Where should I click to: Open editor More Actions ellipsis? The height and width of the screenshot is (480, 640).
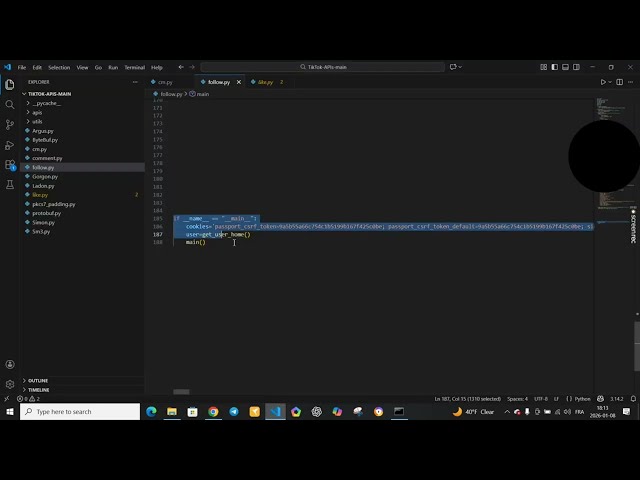pos(631,82)
